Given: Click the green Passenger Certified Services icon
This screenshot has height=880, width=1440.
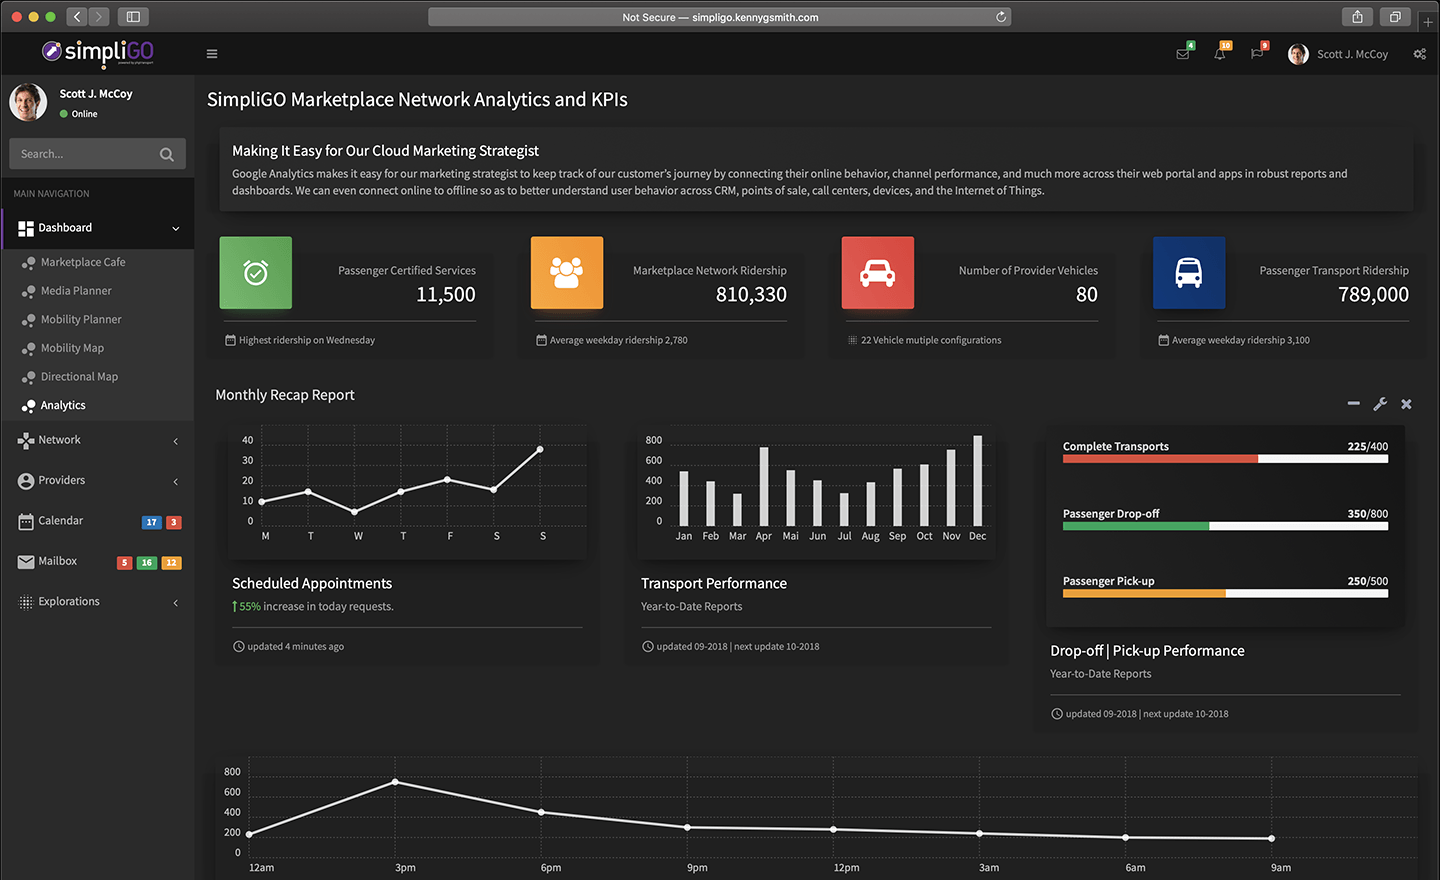Looking at the screenshot, I should (x=256, y=273).
